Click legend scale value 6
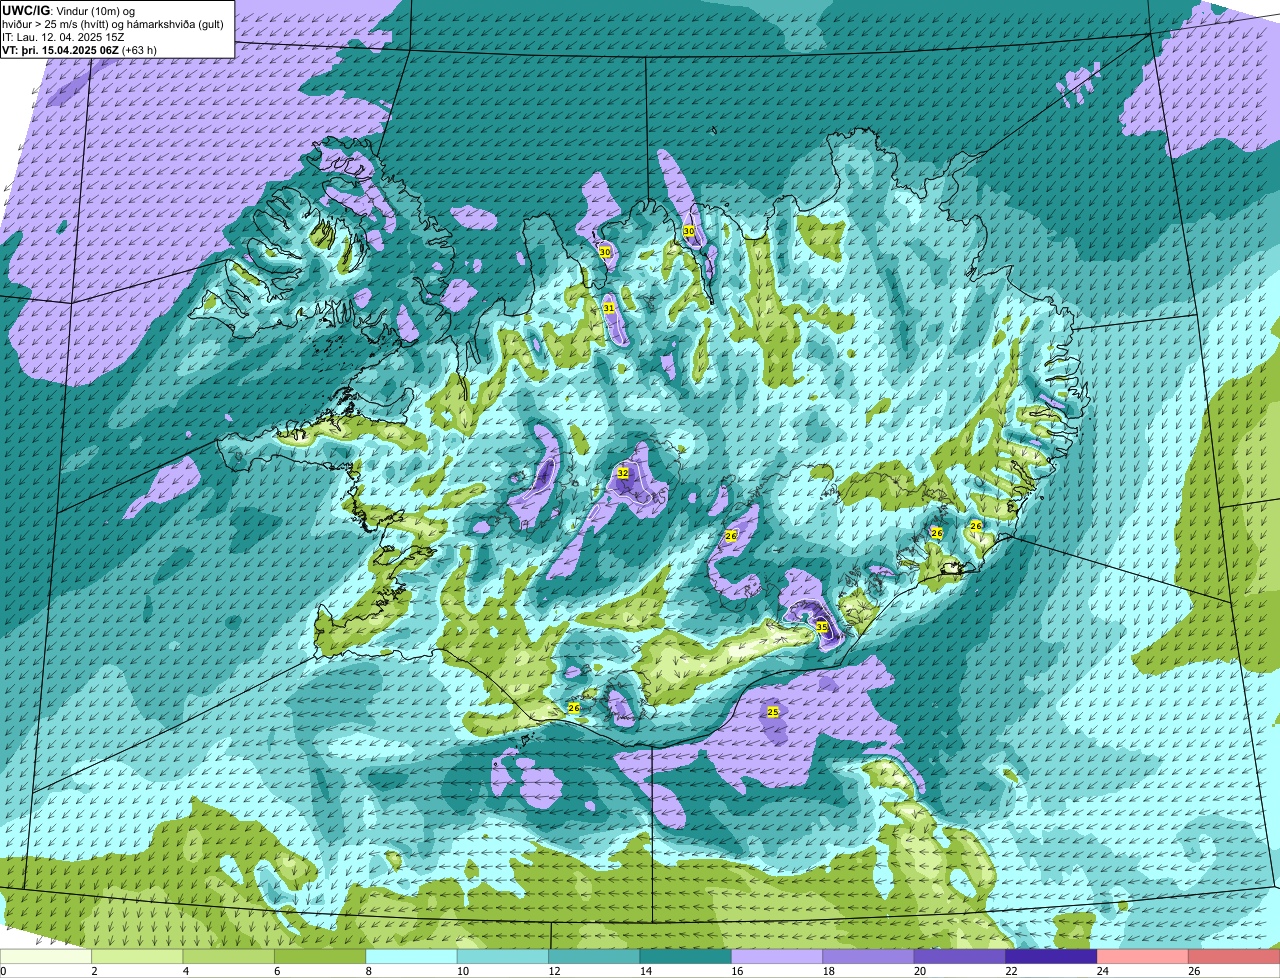This screenshot has height=978, width=1280. click(x=277, y=971)
